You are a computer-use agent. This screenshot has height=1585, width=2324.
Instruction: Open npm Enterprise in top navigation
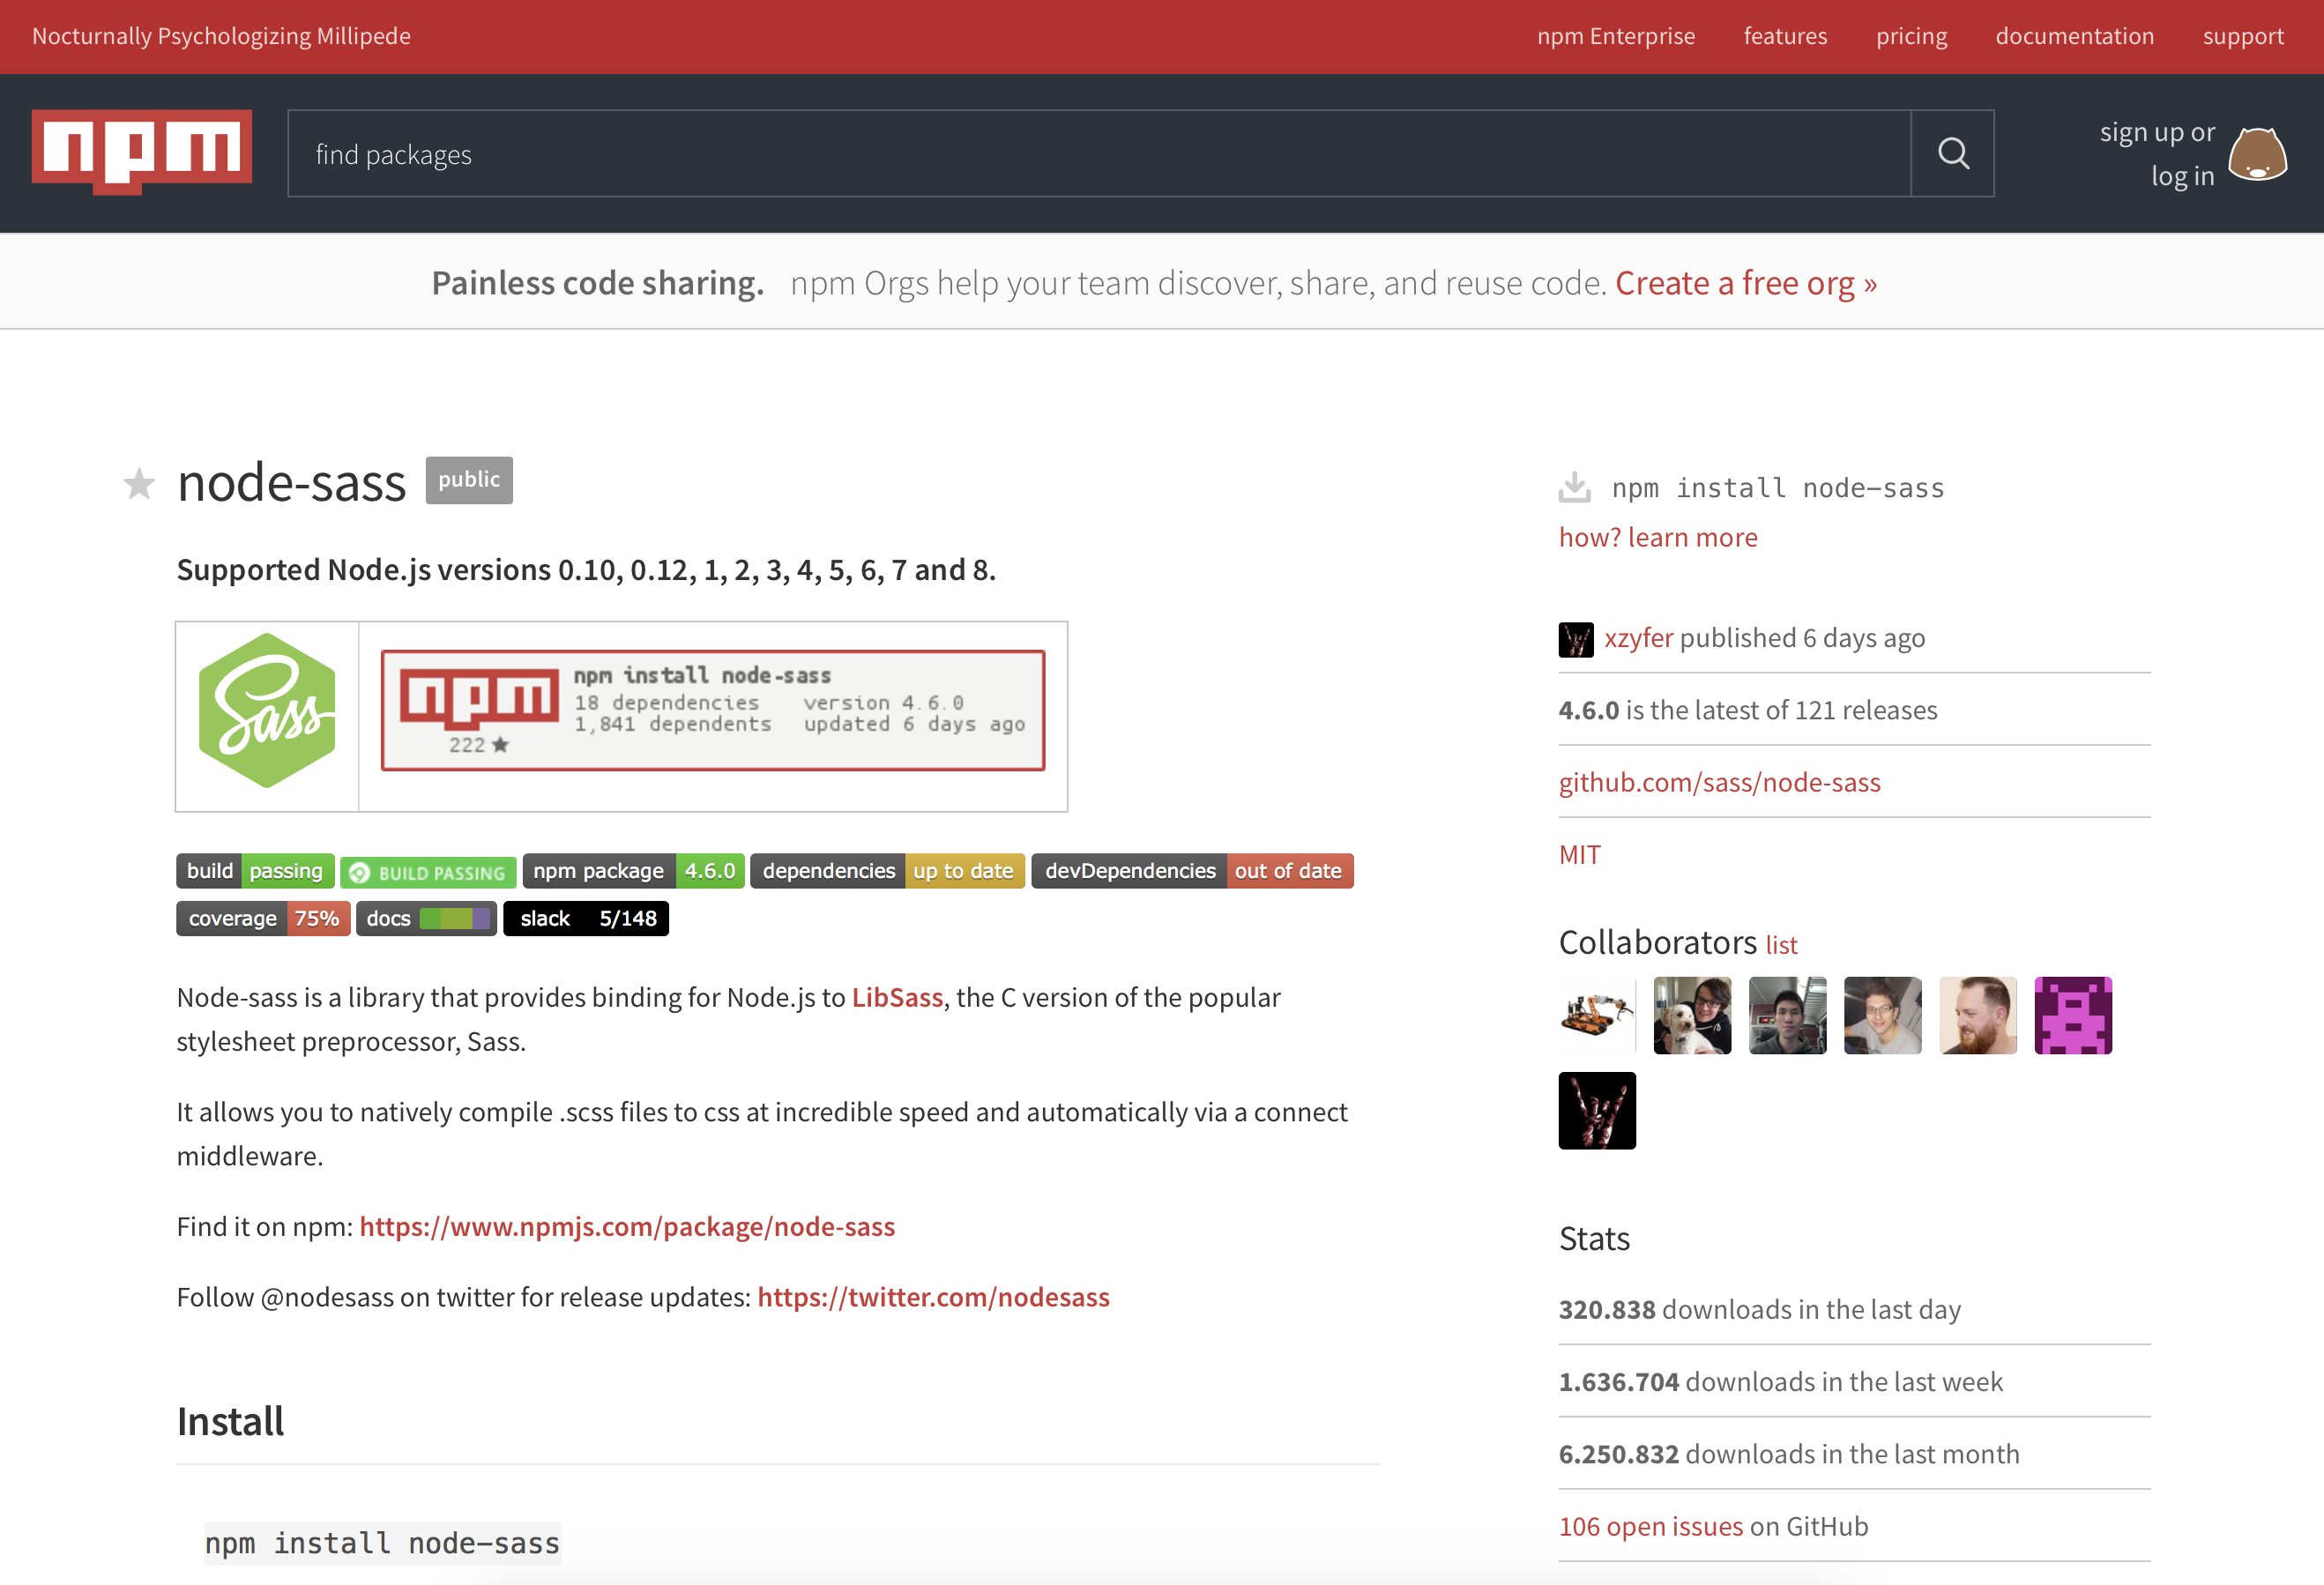[1616, 36]
